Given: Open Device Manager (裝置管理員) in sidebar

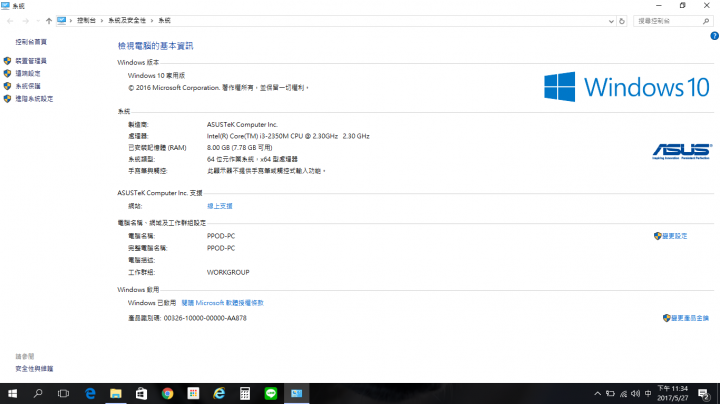Looking at the screenshot, I should pyautogui.click(x=31, y=61).
